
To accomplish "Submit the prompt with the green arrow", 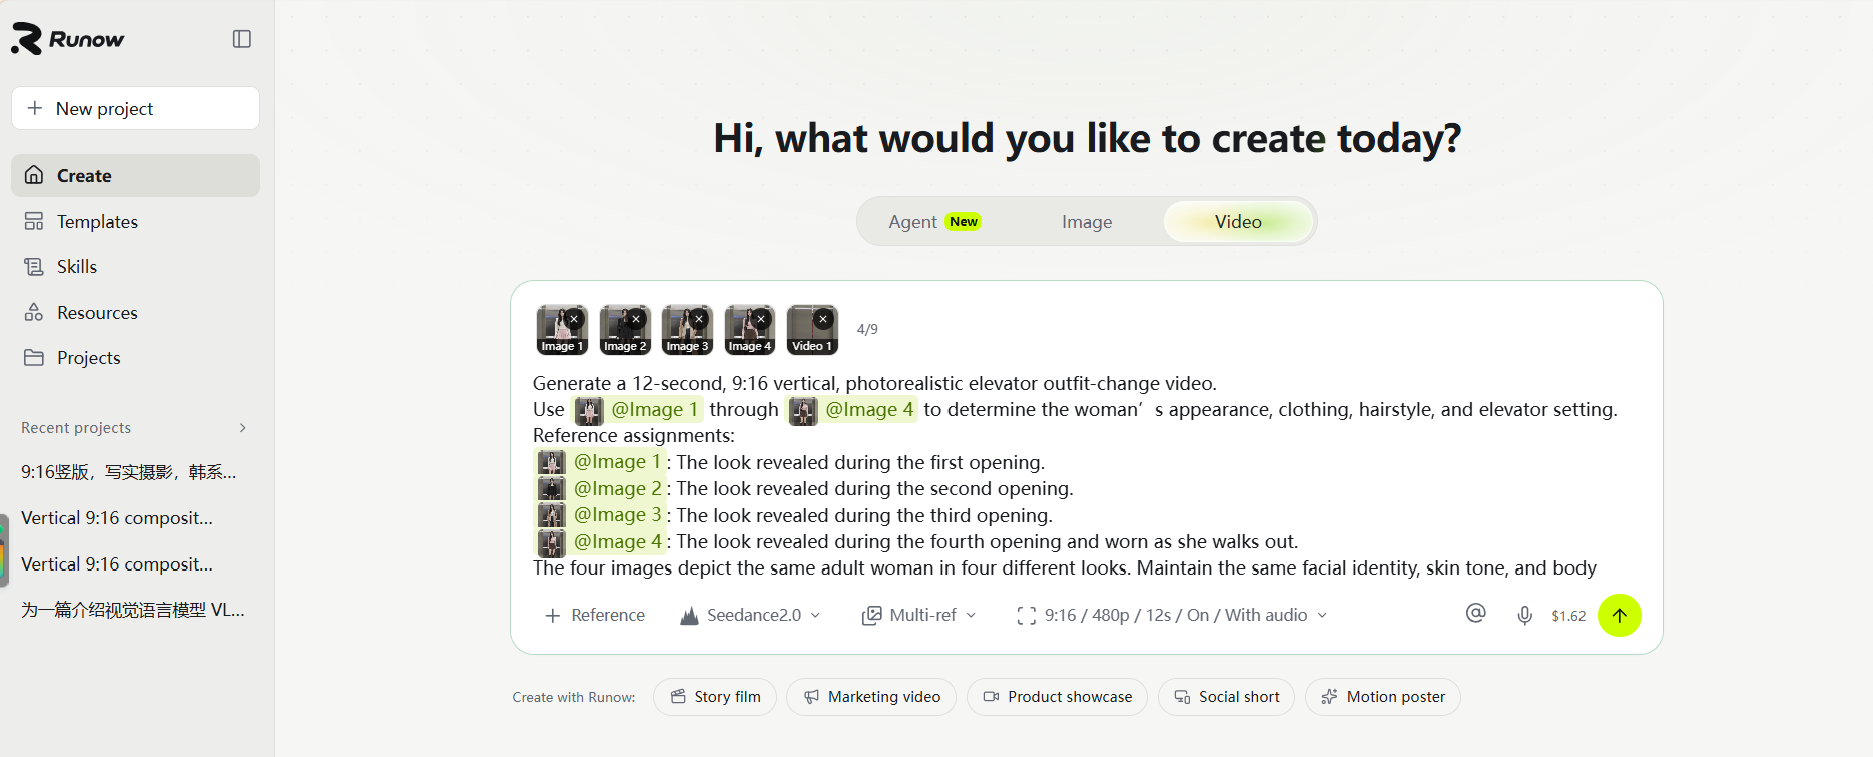I will (x=1620, y=615).
